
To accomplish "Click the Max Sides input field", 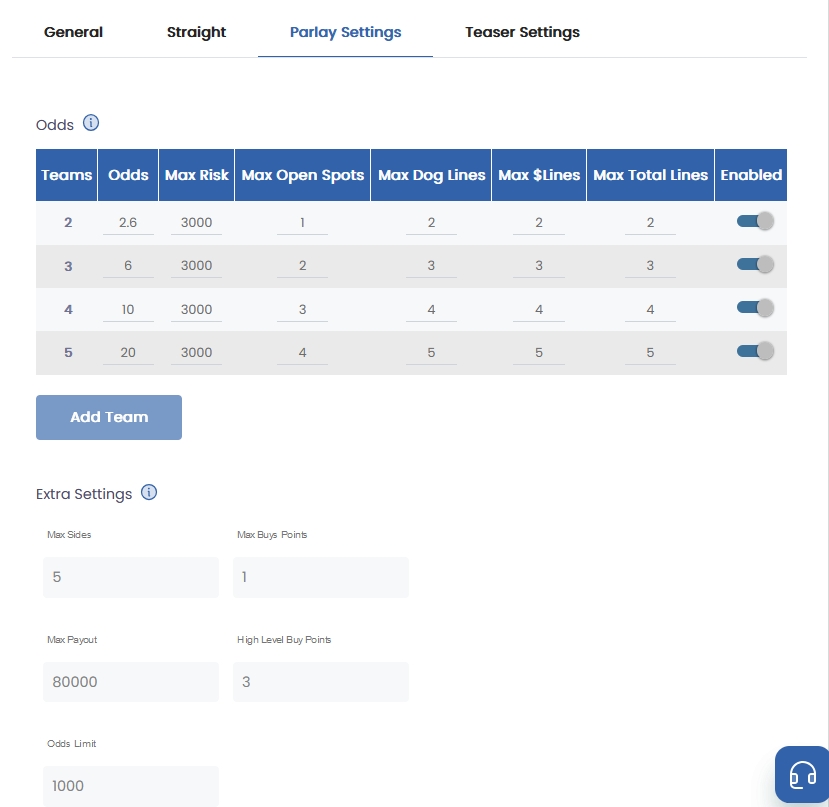I will [x=130, y=577].
